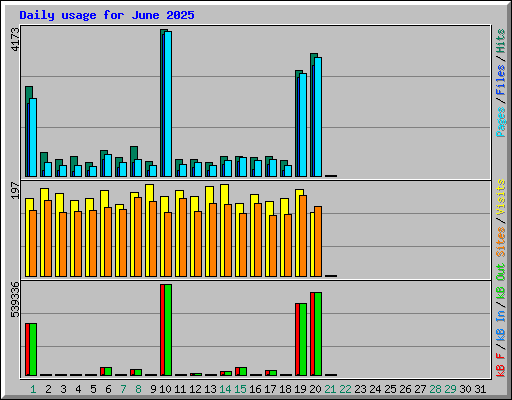Screen dimensions: 512x400
Task: Click the cyan Pages bar for day 20
Action: [x=318, y=117]
